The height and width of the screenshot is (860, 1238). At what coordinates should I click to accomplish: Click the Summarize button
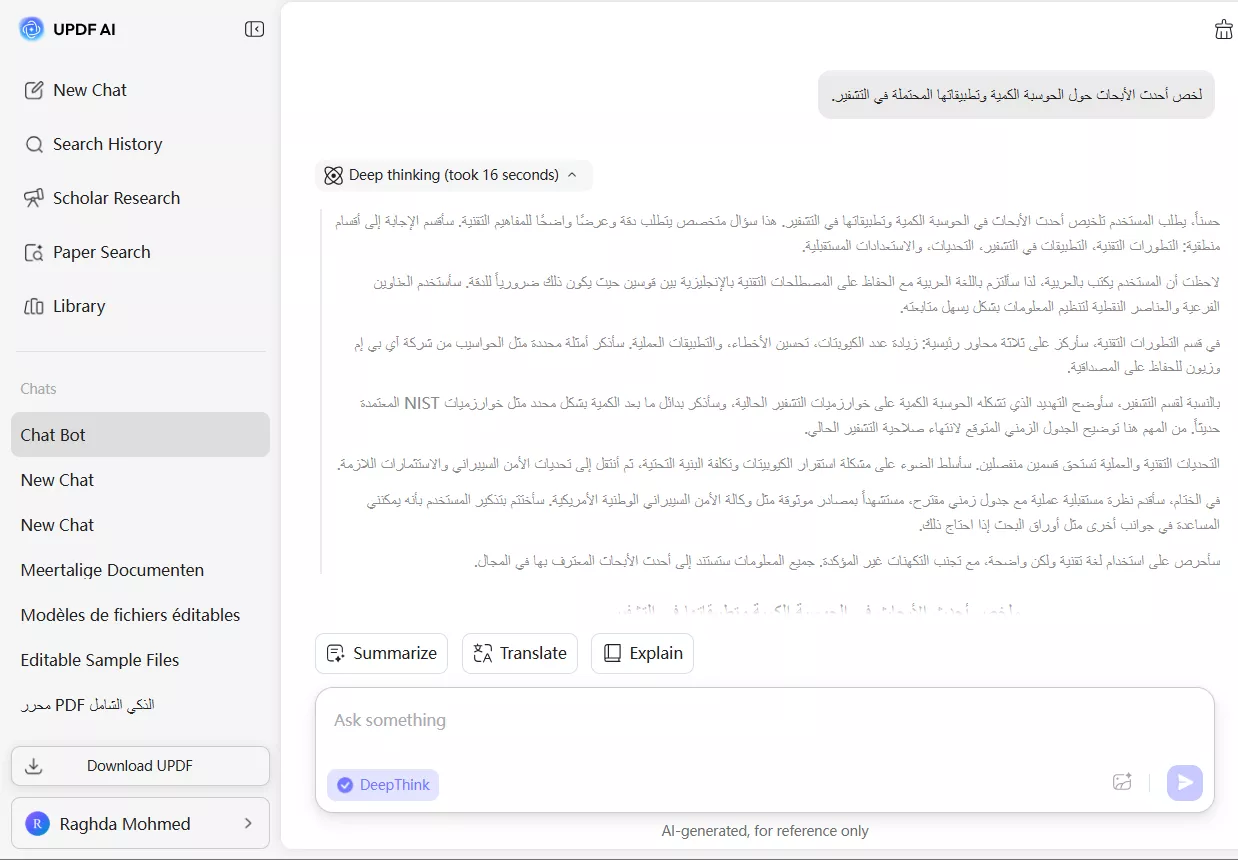[381, 653]
